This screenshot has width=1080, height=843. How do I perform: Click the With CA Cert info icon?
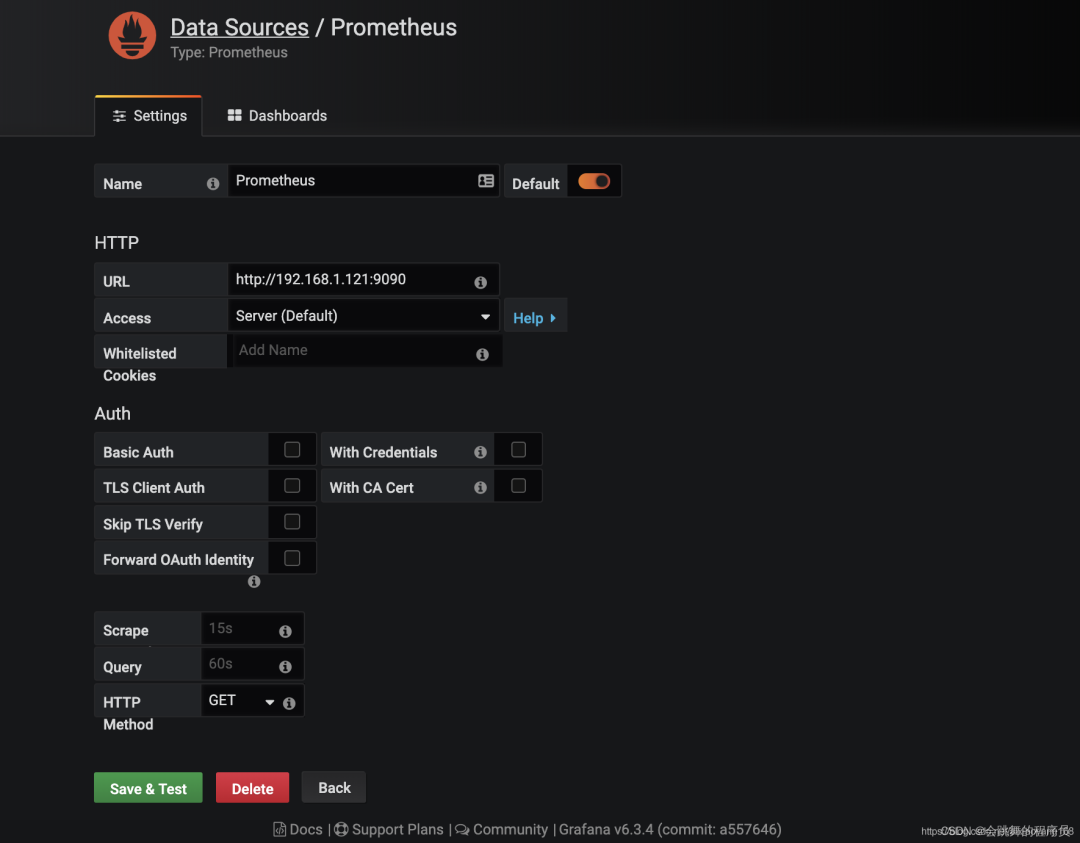tap(480, 488)
